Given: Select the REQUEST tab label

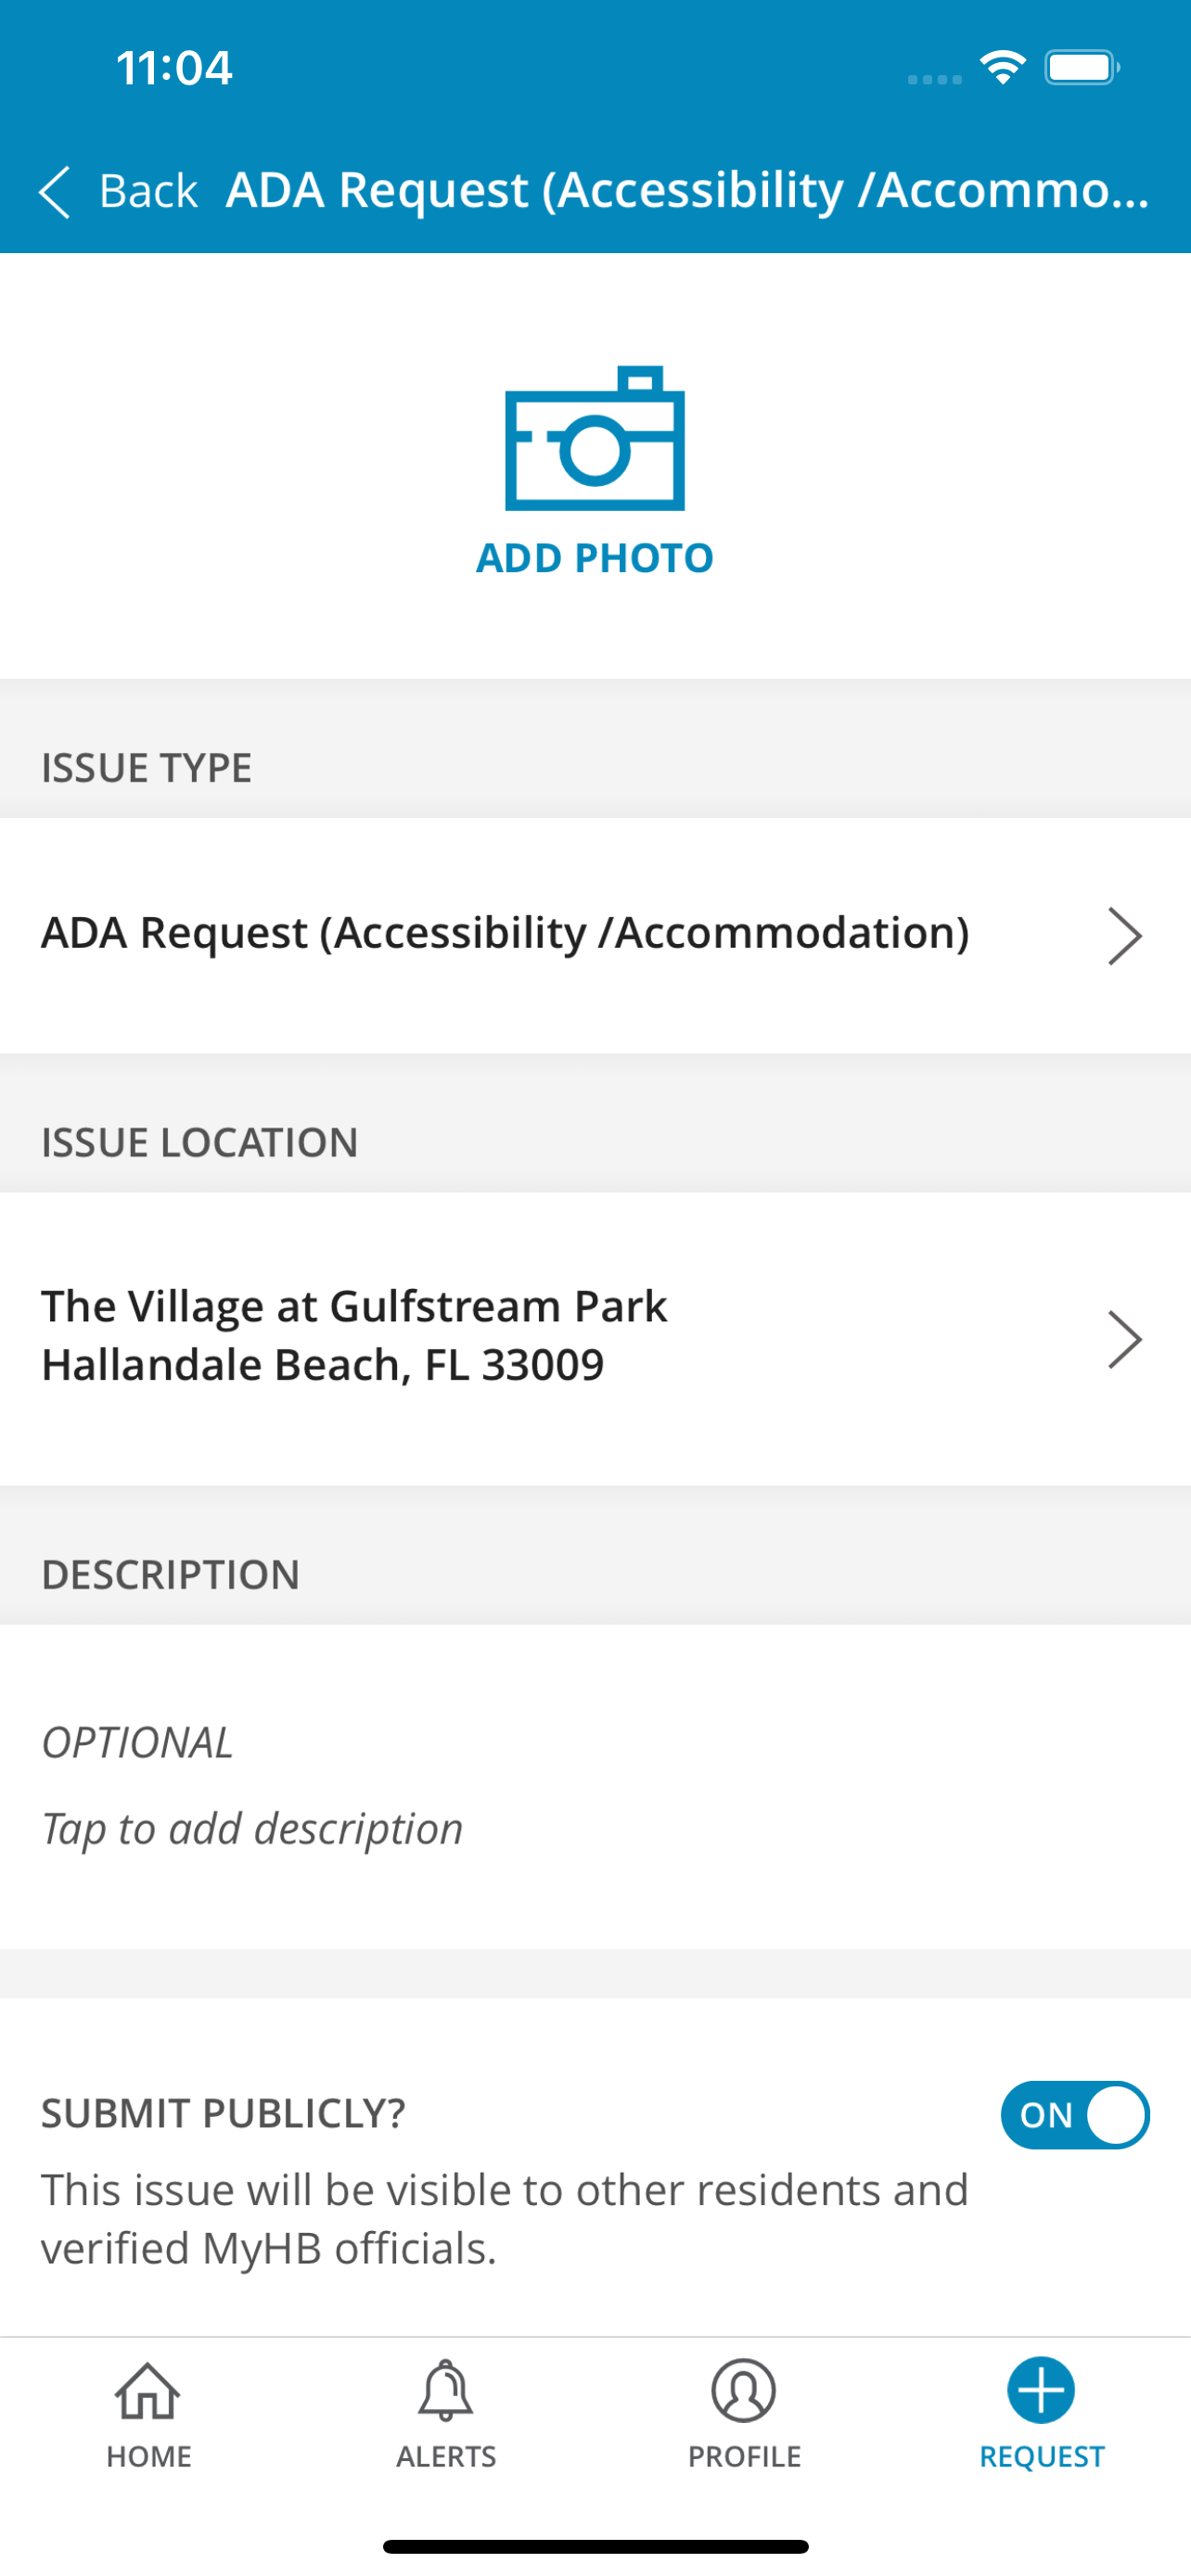Looking at the screenshot, I should pyautogui.click(x=1042, y=2456).
